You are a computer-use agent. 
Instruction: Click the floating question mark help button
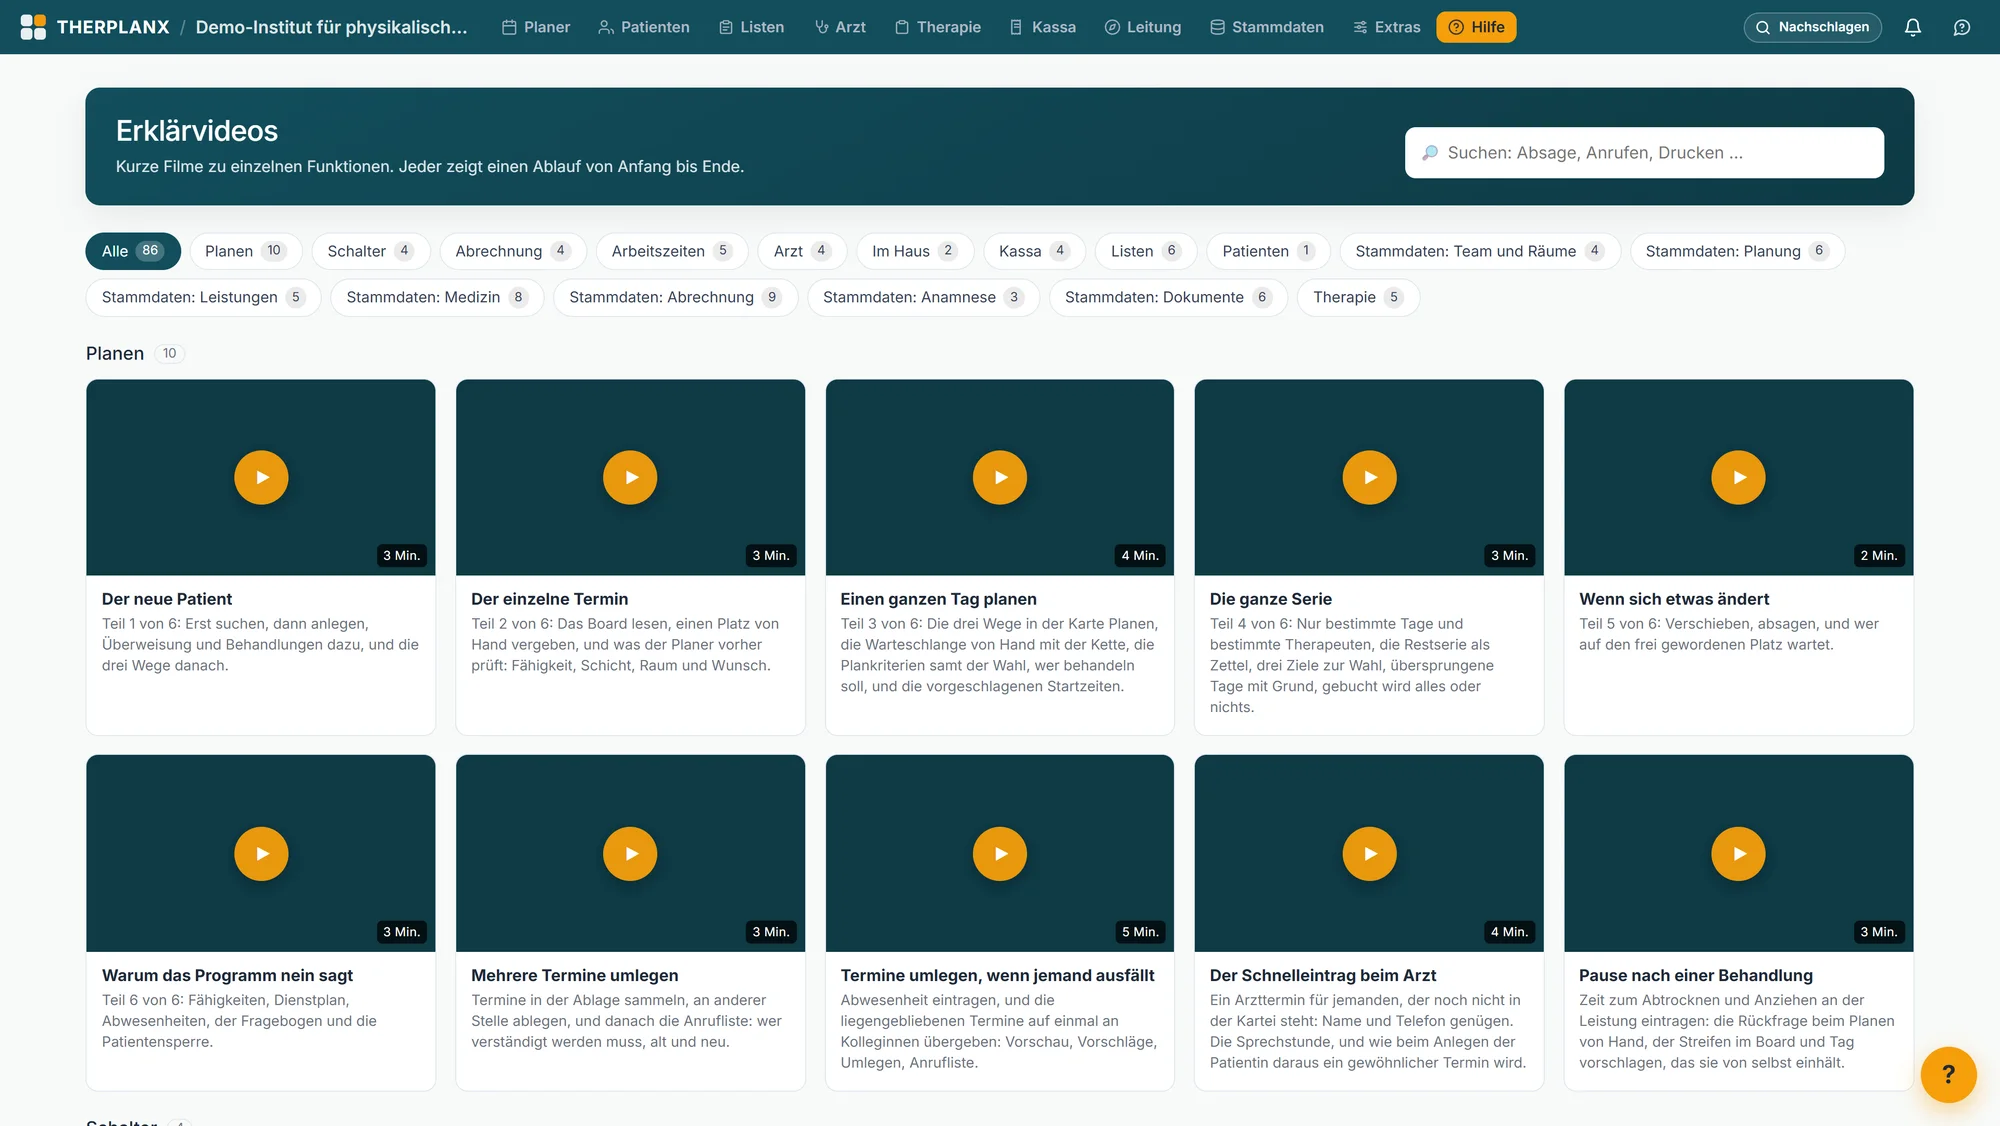pyautogui.click(x=1948, y=1074)
